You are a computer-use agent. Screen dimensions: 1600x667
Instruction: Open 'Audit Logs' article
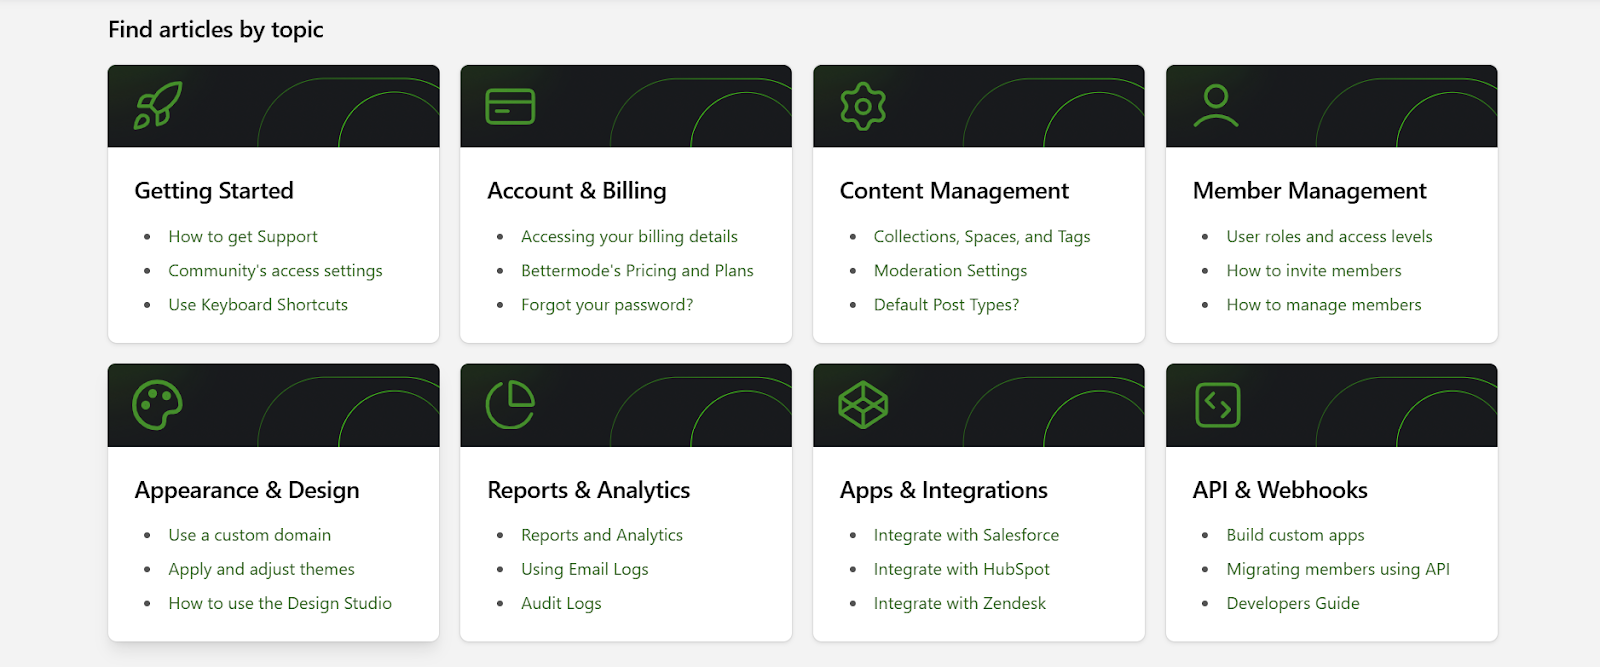(561, 603)
